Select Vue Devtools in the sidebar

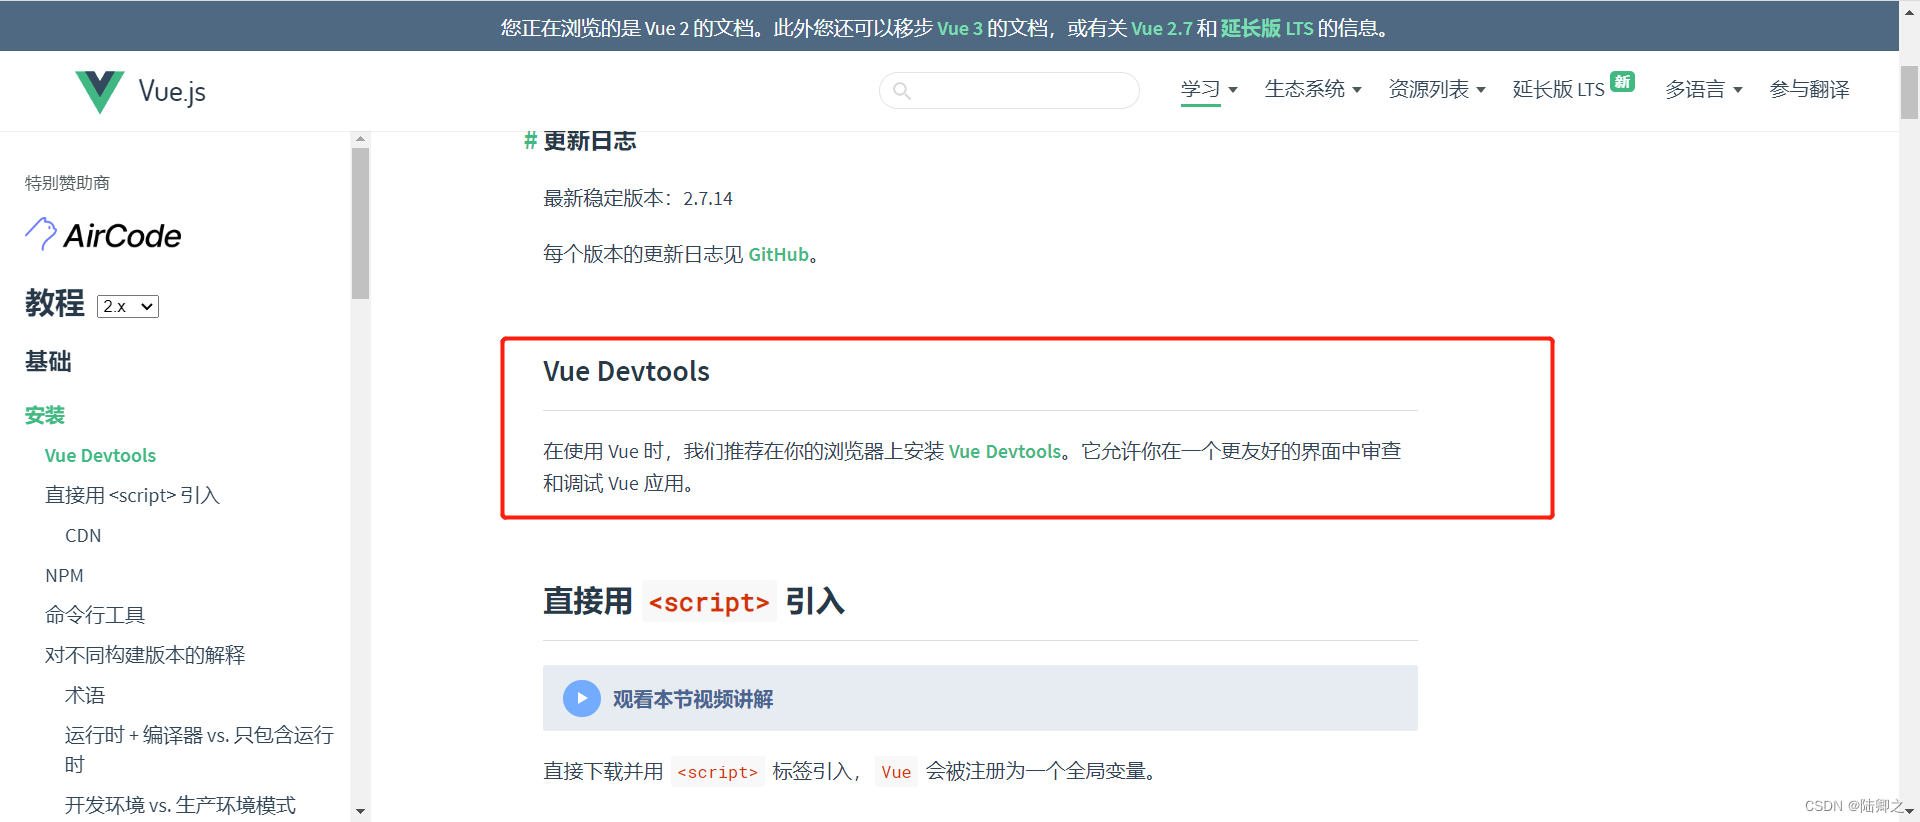coord(100,455)
